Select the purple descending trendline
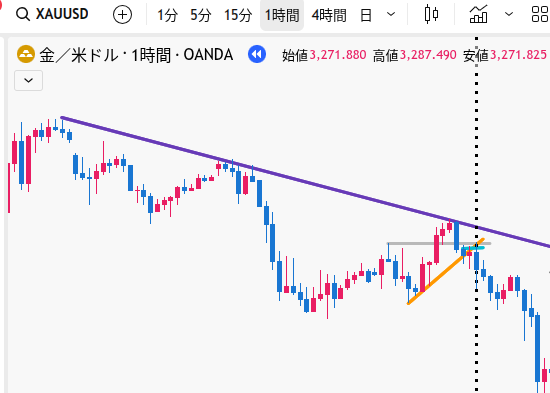Screen dimensions: 550x393 [305, 182]
